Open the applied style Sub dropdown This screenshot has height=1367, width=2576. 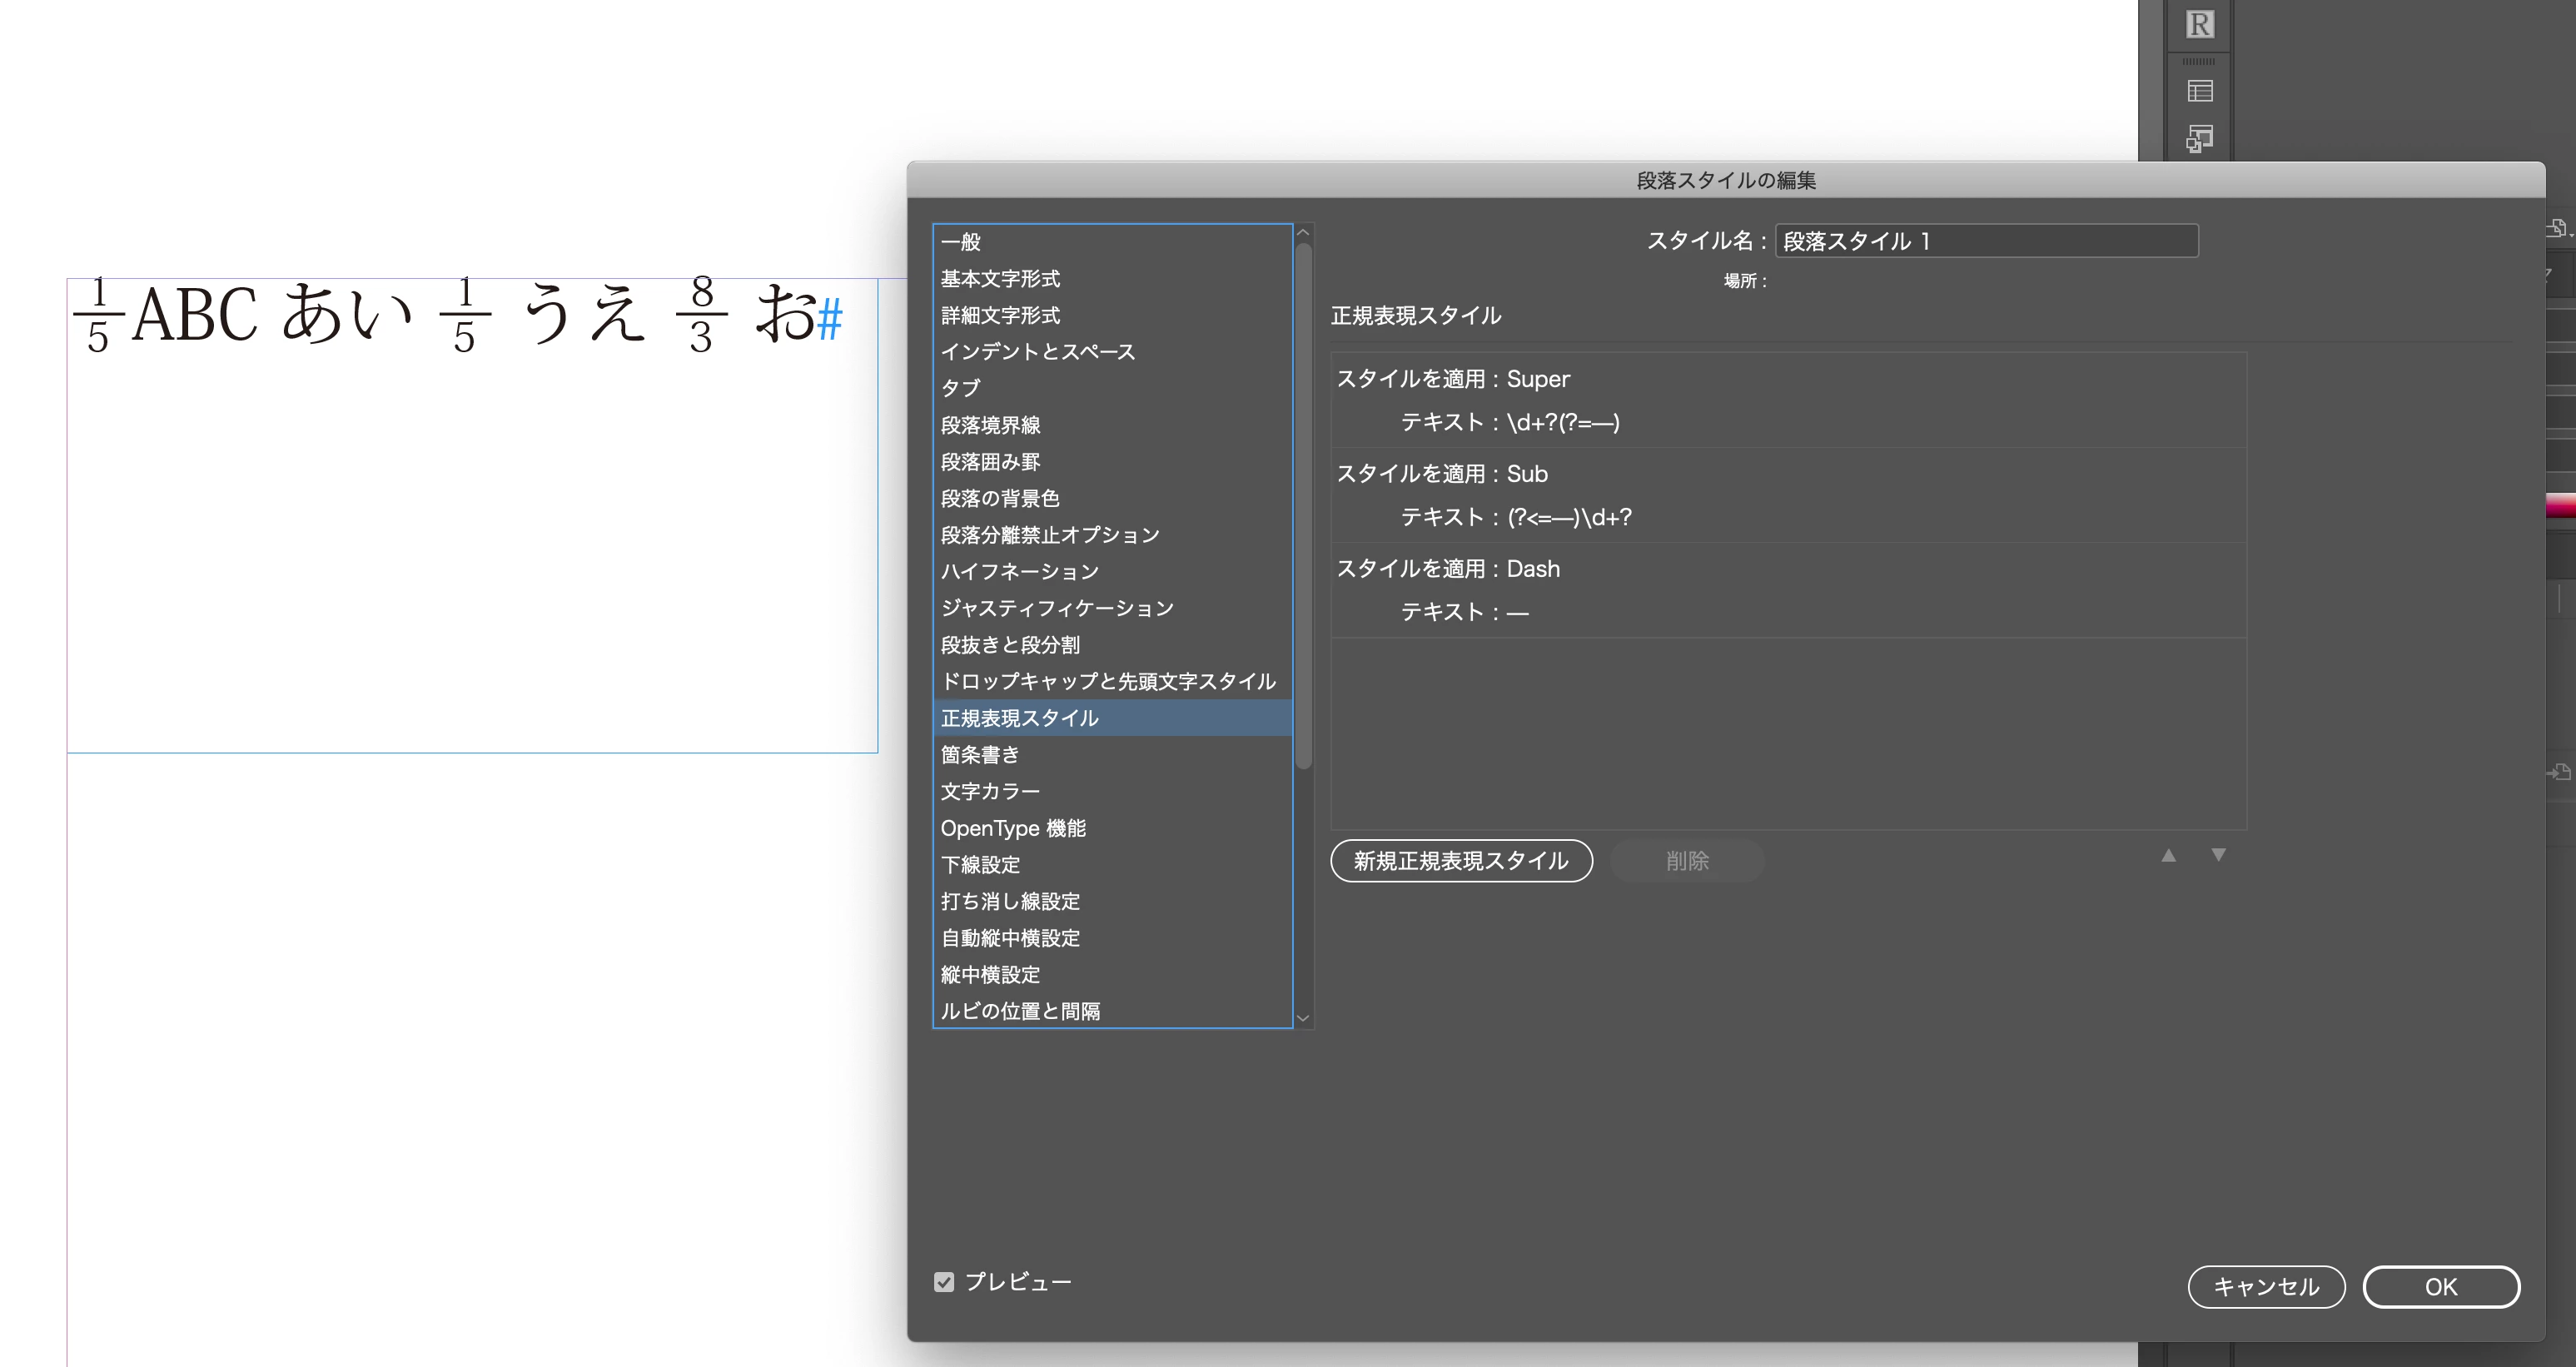pyautogui.click(x=1527, y=474)
